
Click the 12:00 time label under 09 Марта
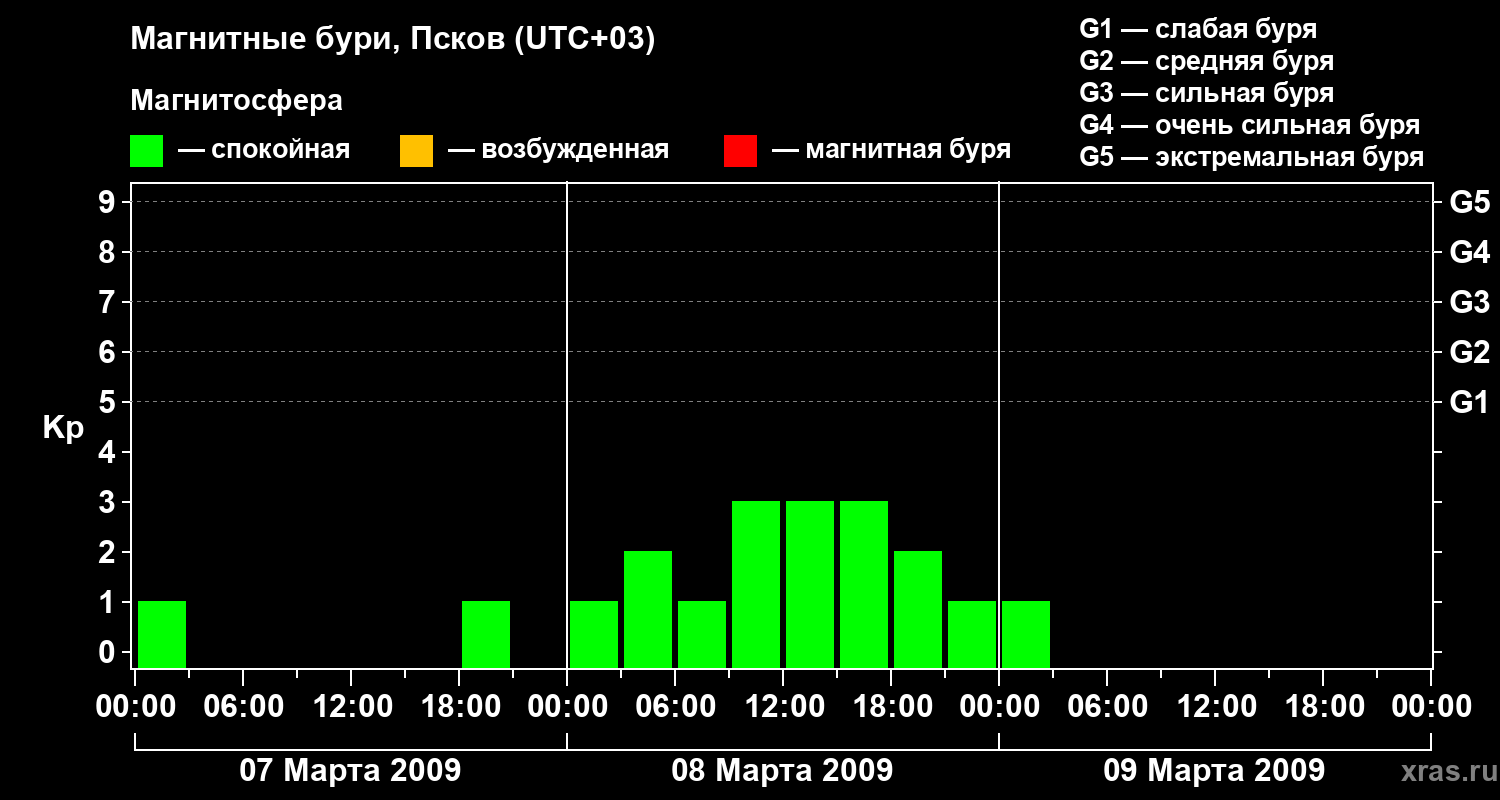(1215, 707)
